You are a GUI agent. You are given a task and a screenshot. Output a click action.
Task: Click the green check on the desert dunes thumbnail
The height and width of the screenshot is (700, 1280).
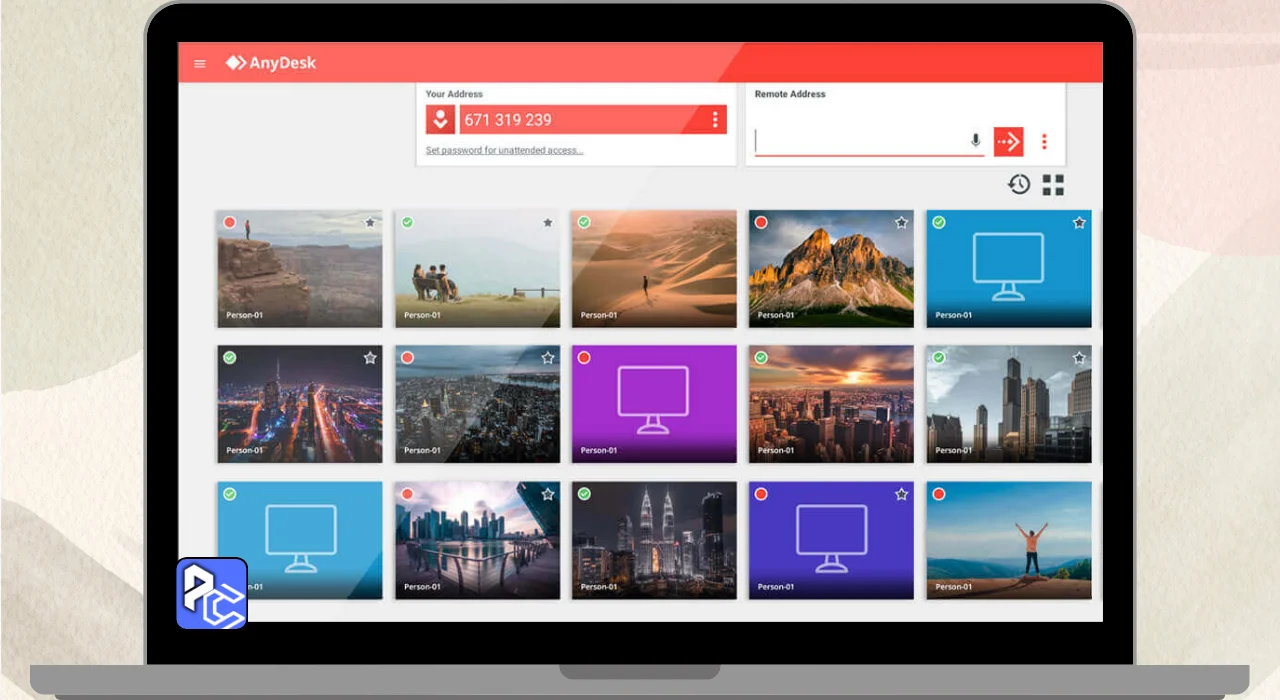tap(584, 222)
